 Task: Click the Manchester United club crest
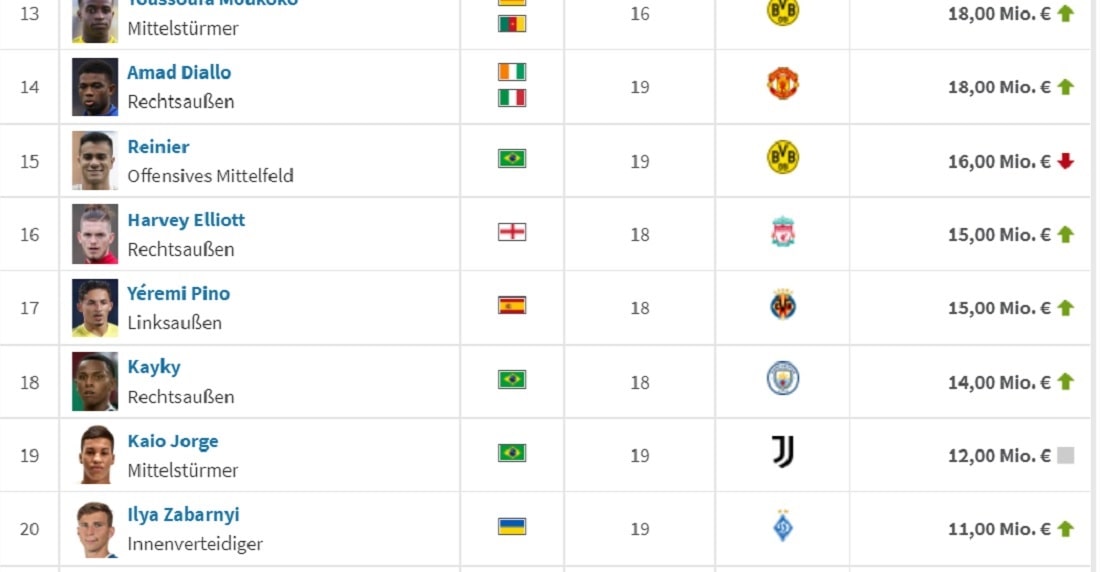[783, 84]
